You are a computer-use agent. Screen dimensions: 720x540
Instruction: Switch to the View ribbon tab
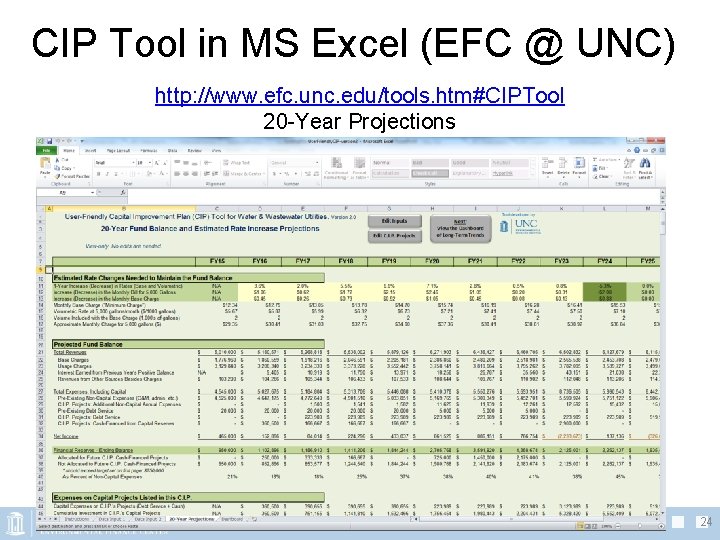tap(216, 150)
